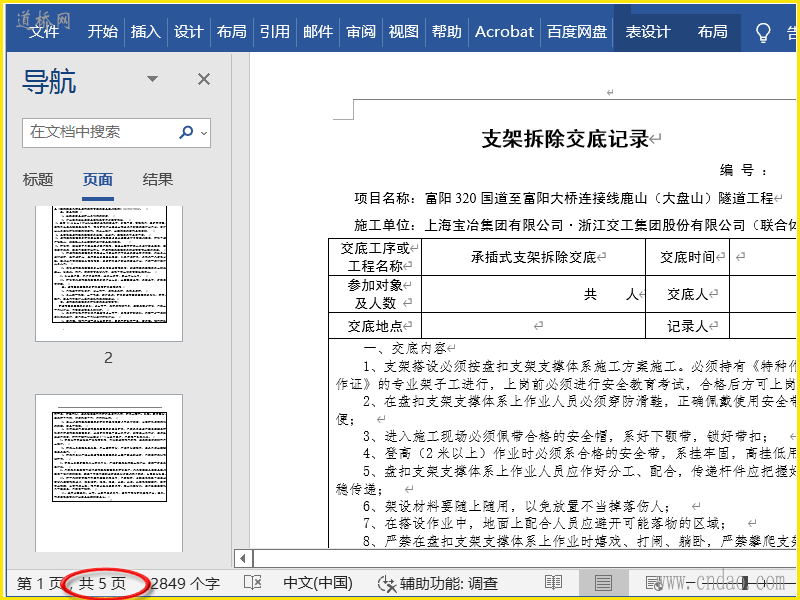The height and width of the screenshot is (600, 800).
Task: Click the magnifier search icon
Action: point(186,133)
